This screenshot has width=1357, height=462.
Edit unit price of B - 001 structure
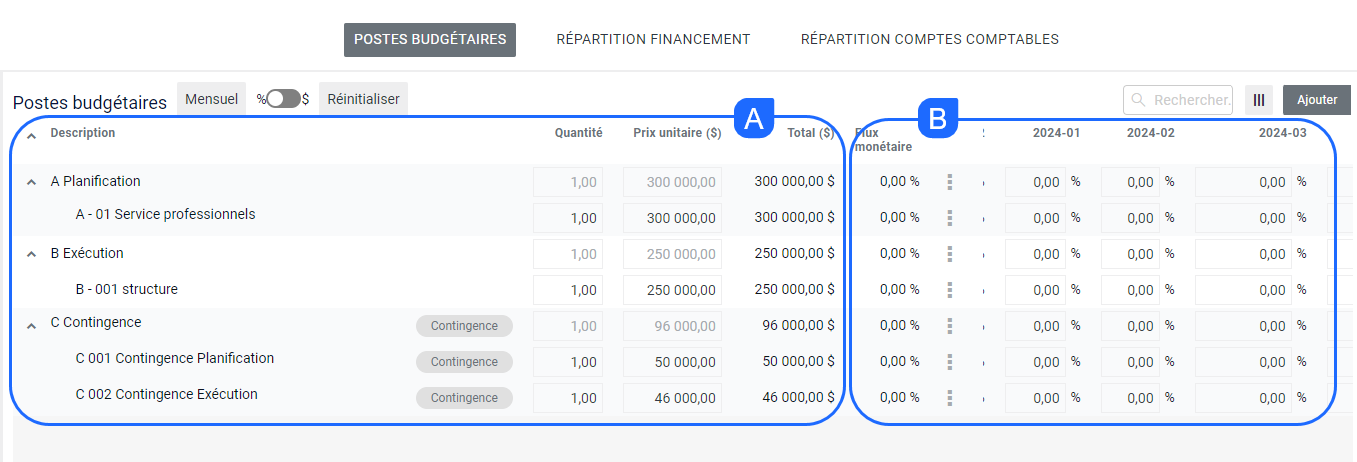tap(672, 290)
